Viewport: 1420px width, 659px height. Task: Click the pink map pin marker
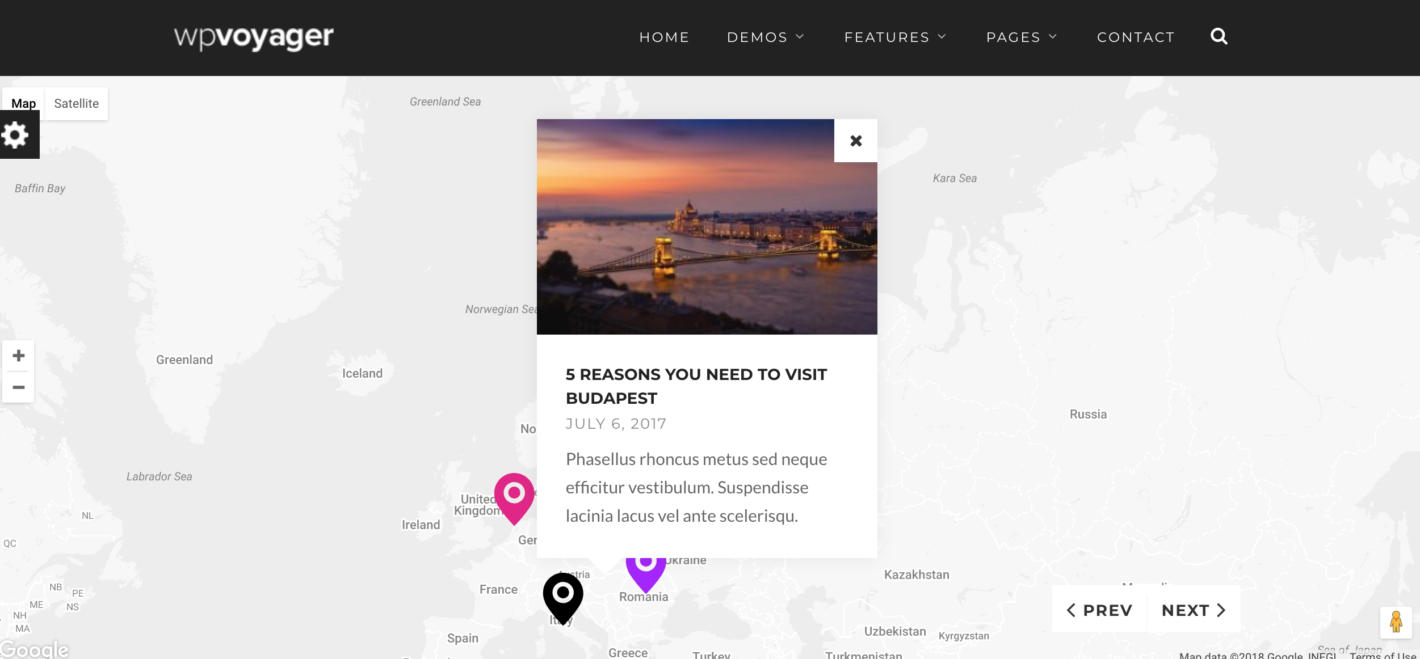pyautogui.click(x=514, y=498)
